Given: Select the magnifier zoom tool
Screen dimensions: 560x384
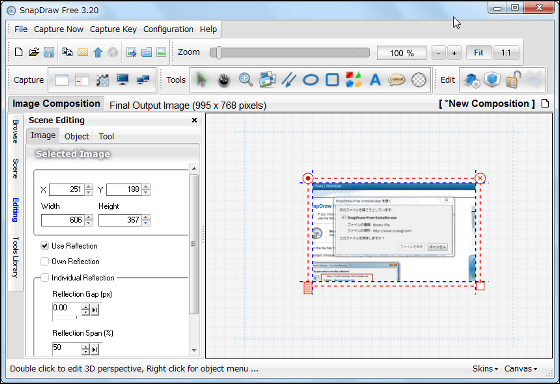Looking at the screenshot, I should (x=246, y=80).
